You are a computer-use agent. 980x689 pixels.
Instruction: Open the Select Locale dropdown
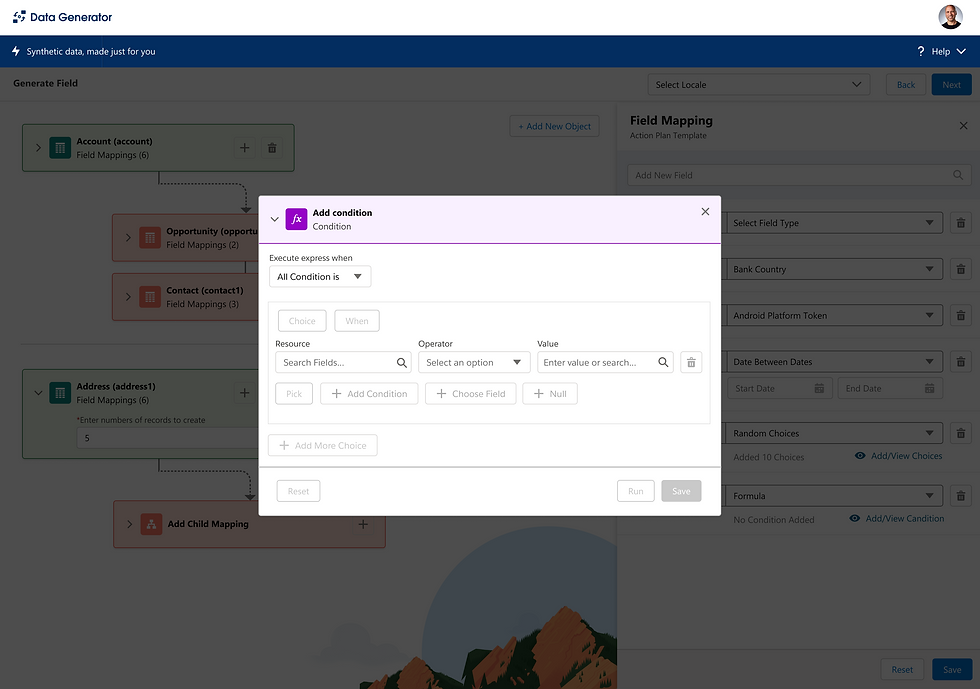tap(759, 84)
